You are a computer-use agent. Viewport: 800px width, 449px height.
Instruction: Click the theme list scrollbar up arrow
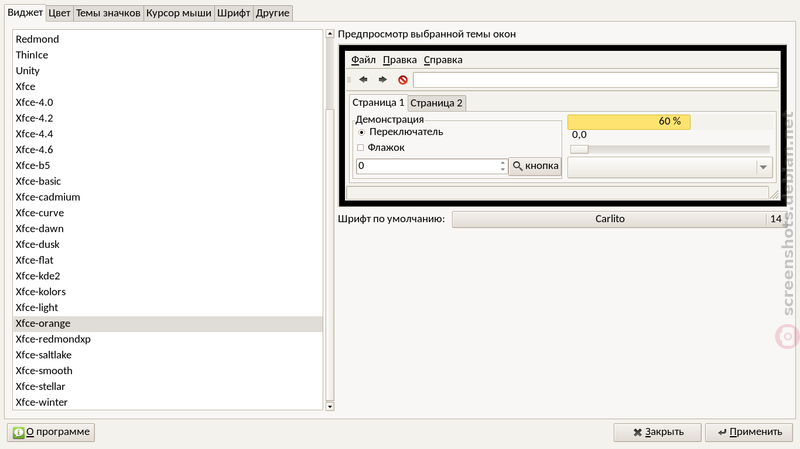330,34
